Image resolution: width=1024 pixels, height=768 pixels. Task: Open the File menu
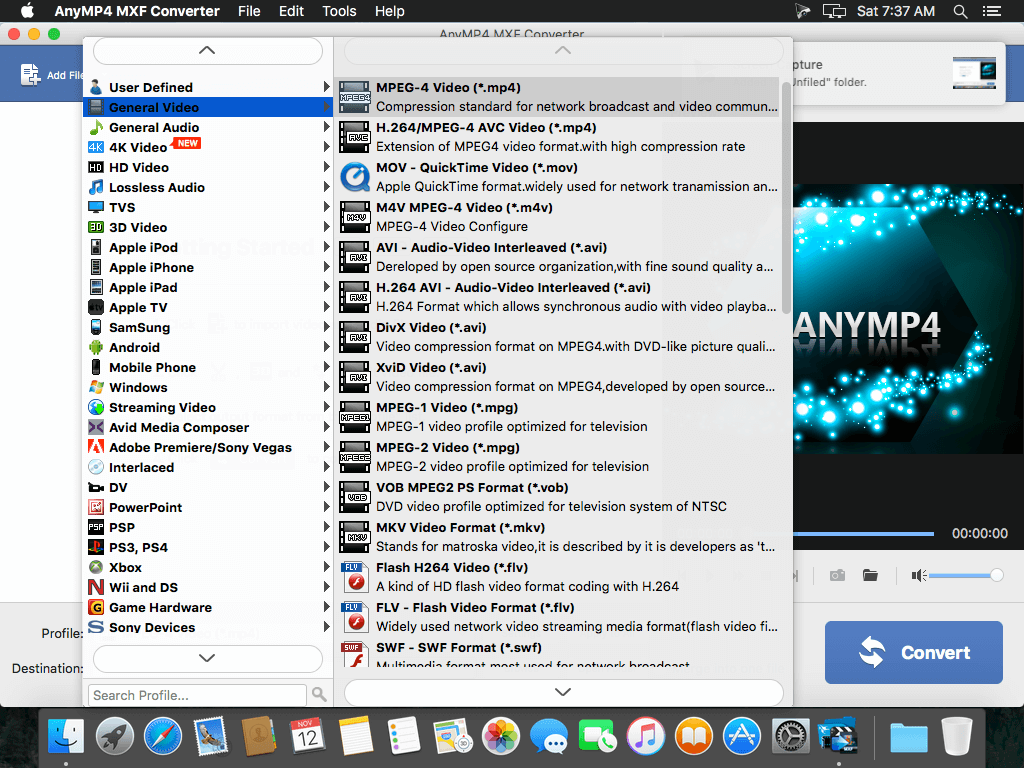pyautogui.click(x=249, y=11)
